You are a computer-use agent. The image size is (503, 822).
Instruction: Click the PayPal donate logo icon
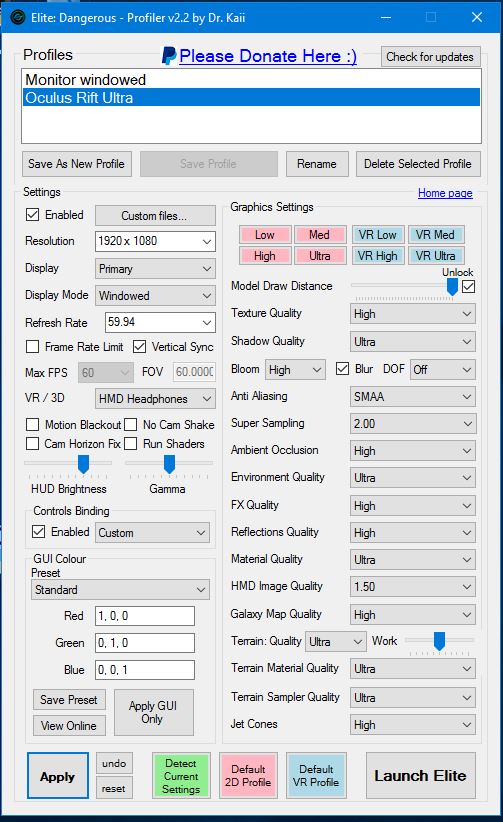tap(169, 56)
